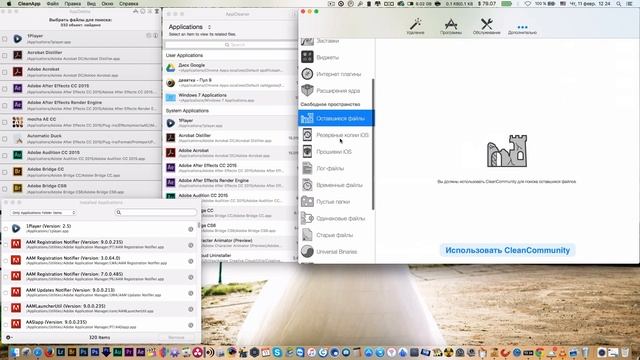This screenshot has height=360, width=640.
Task: Open the Вид menu
Action: (x=91, y=4)
